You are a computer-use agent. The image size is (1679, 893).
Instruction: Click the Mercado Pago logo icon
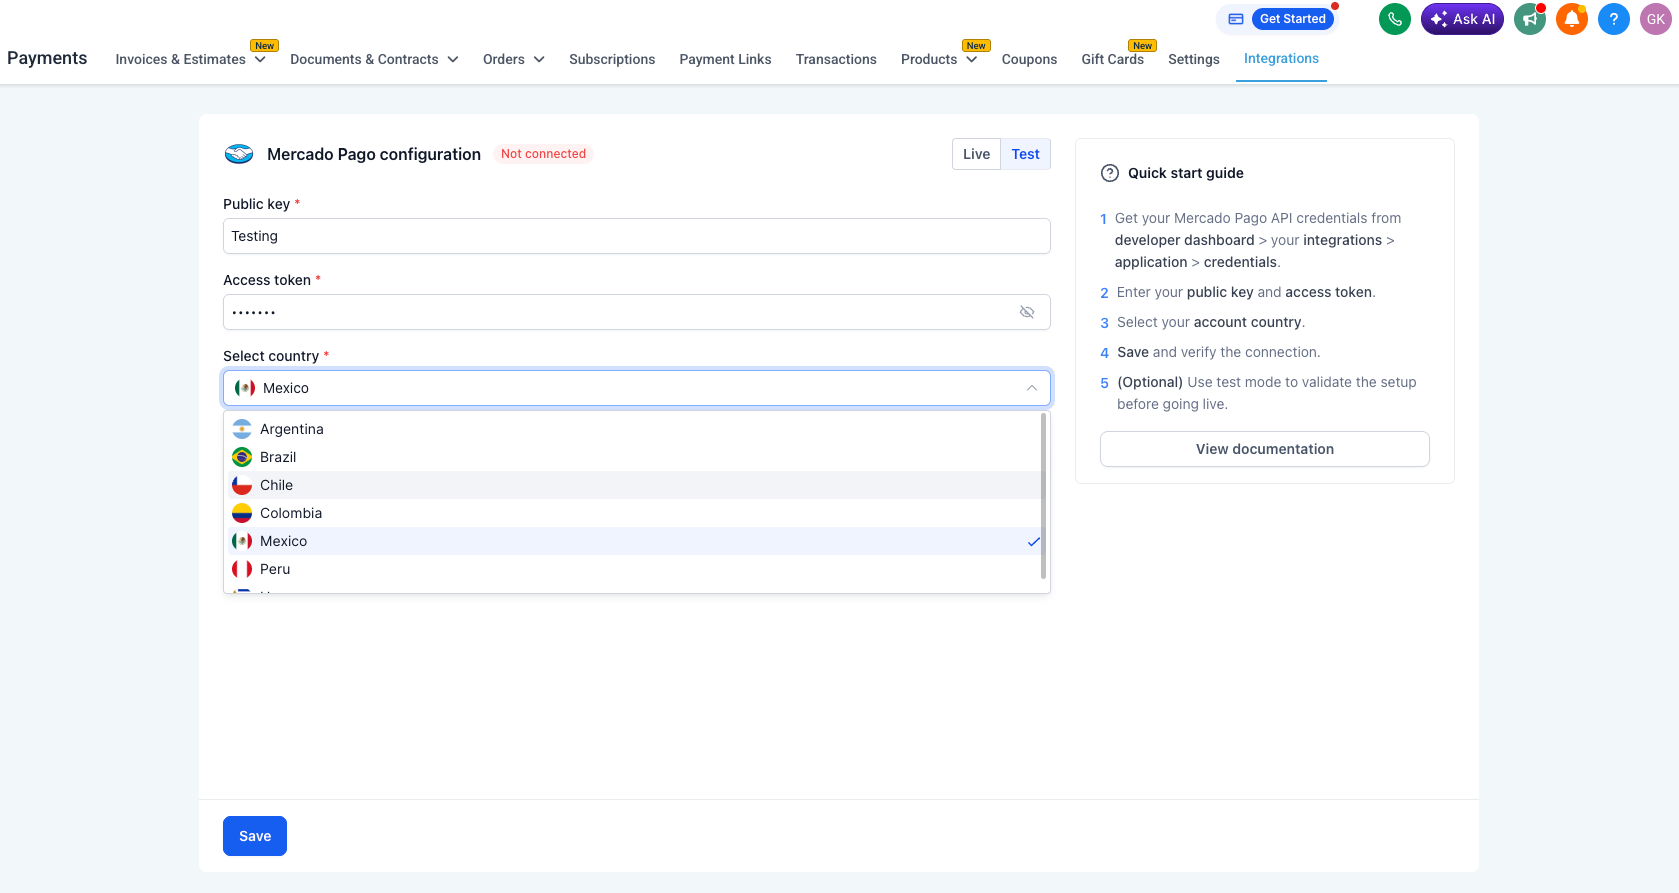(x=239, y=154)
